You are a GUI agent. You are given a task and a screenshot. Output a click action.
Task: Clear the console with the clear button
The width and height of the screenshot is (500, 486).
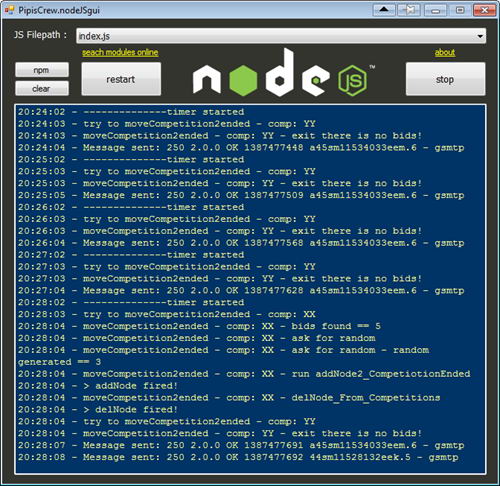42,88
